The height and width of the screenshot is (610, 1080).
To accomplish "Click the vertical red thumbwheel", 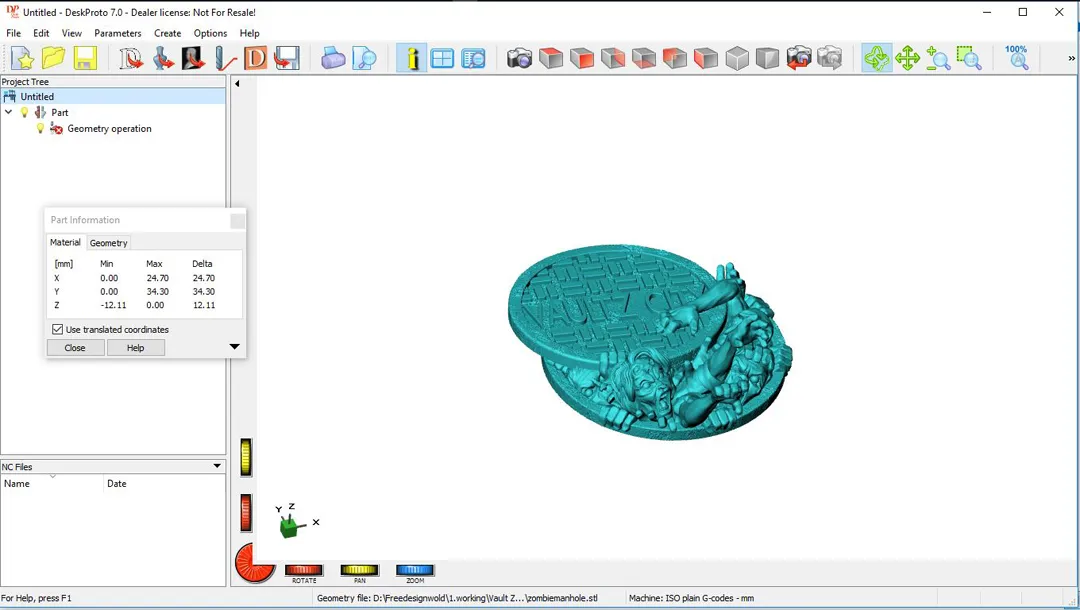I will pyautogui.click(x=246, y=513).
